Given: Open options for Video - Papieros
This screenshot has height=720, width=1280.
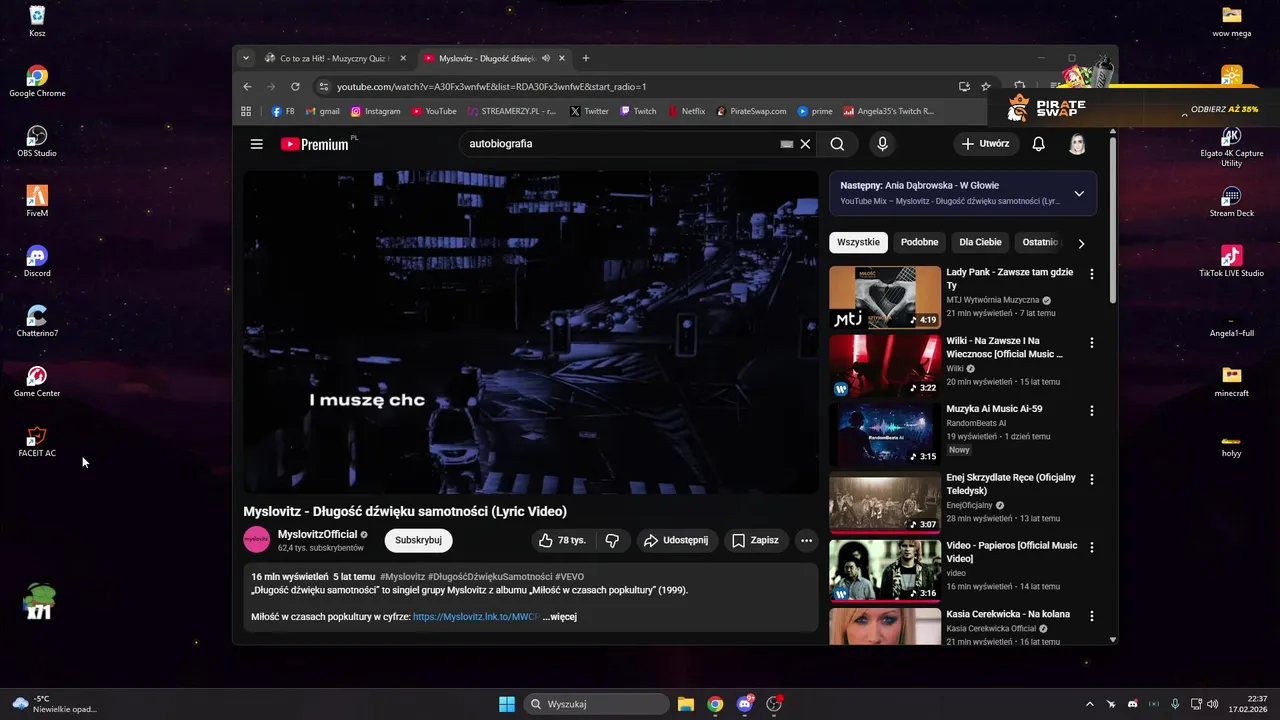Looking at the screenshot, I should tap(1092, 548).
